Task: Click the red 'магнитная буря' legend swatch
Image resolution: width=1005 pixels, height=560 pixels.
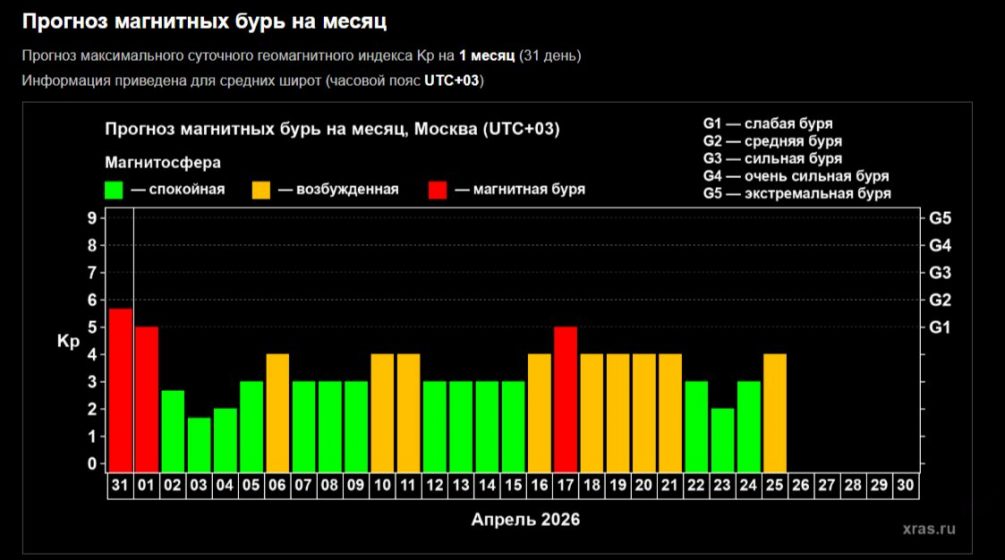Action: point(438,189)
